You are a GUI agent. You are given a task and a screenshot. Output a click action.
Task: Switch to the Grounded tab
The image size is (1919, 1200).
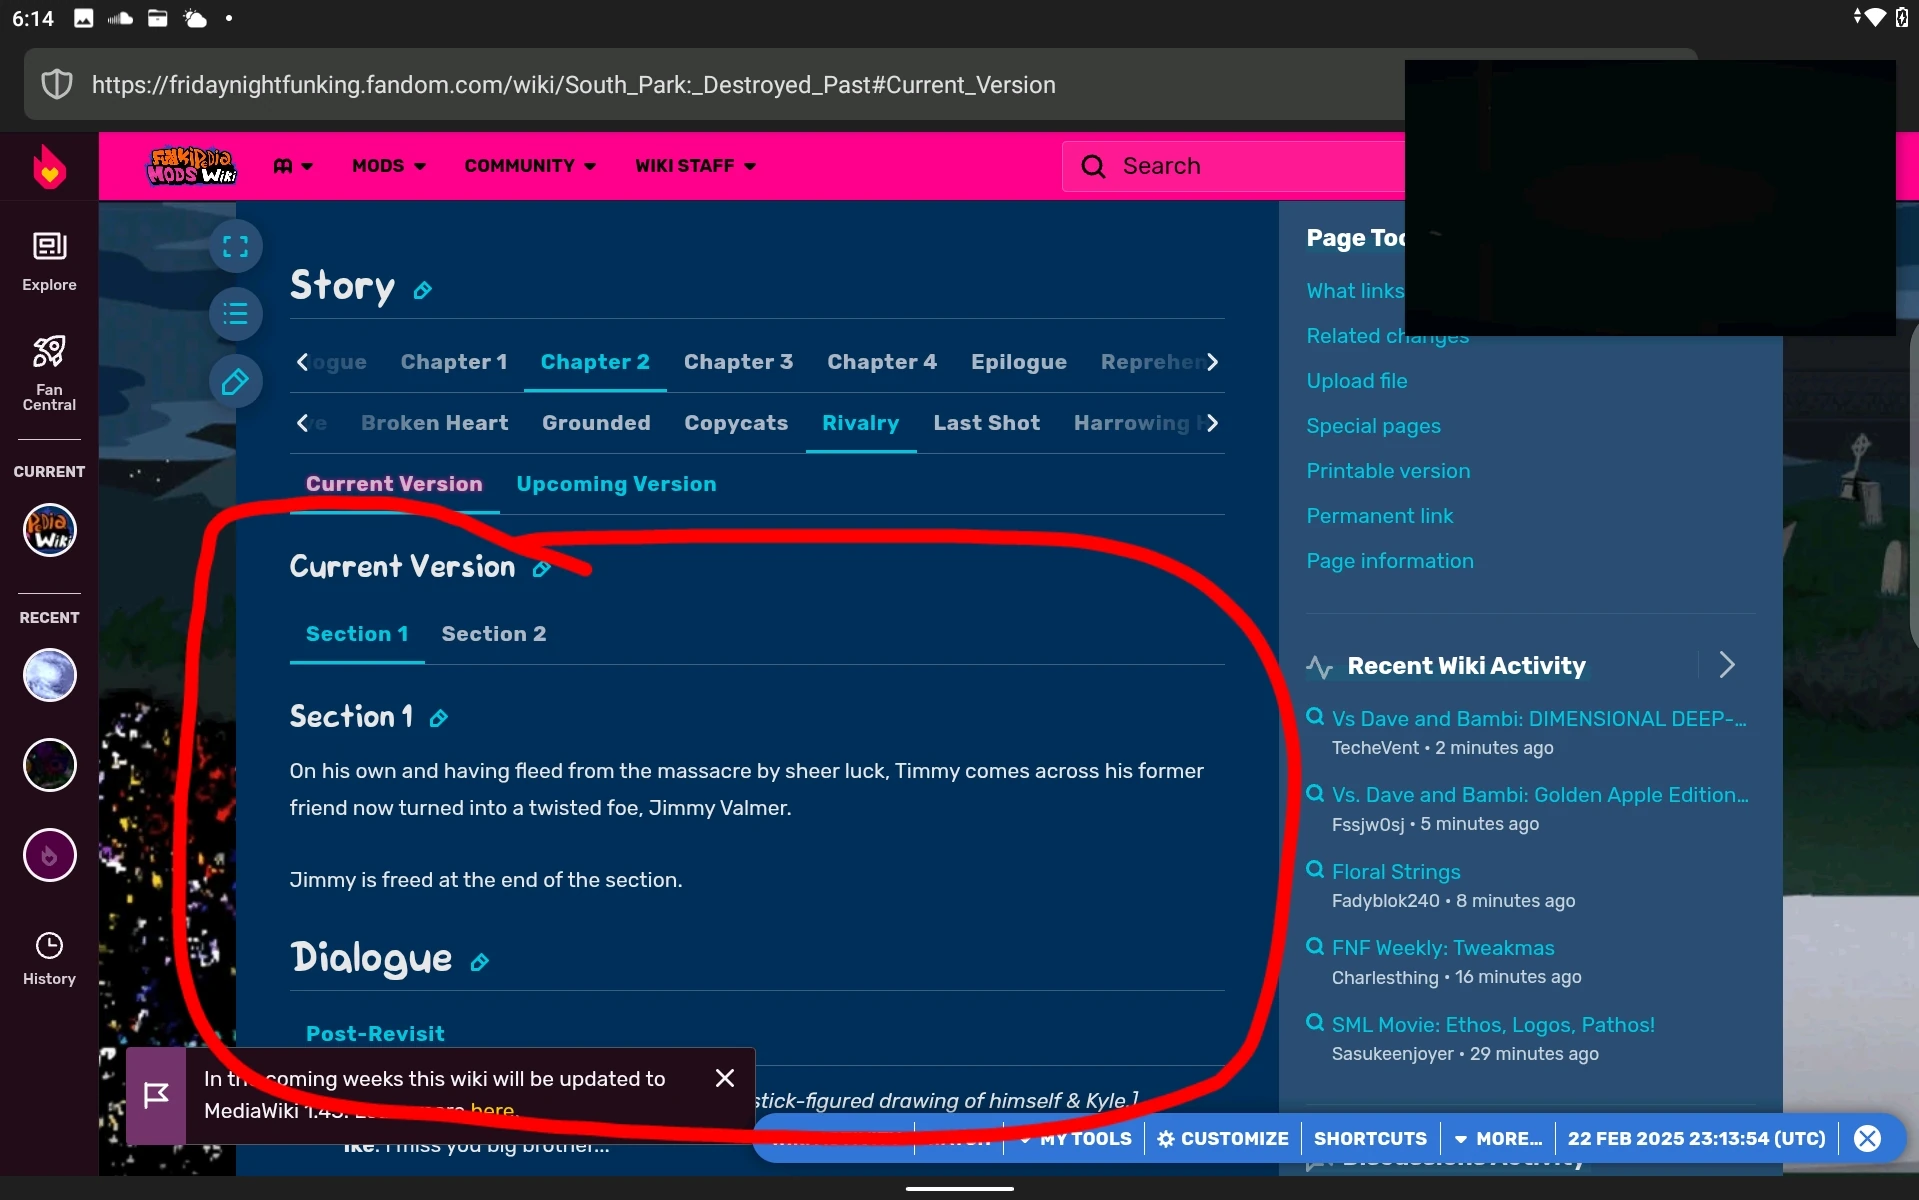596,423
